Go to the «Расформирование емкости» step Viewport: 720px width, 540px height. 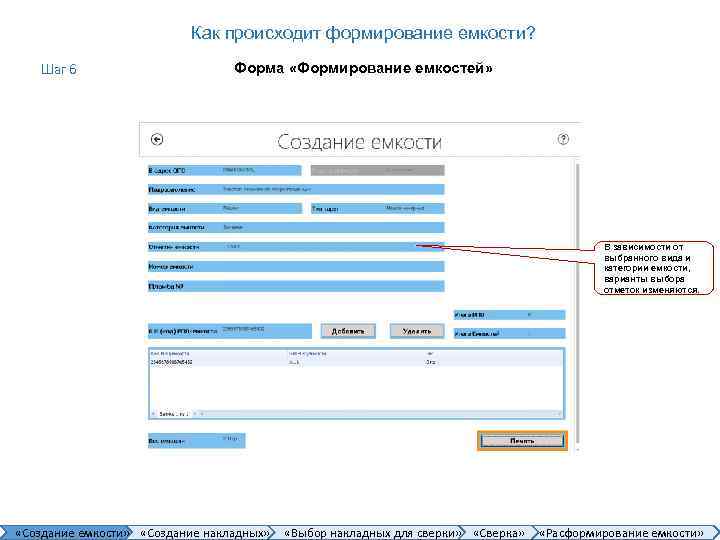click(x=622, y=533)
